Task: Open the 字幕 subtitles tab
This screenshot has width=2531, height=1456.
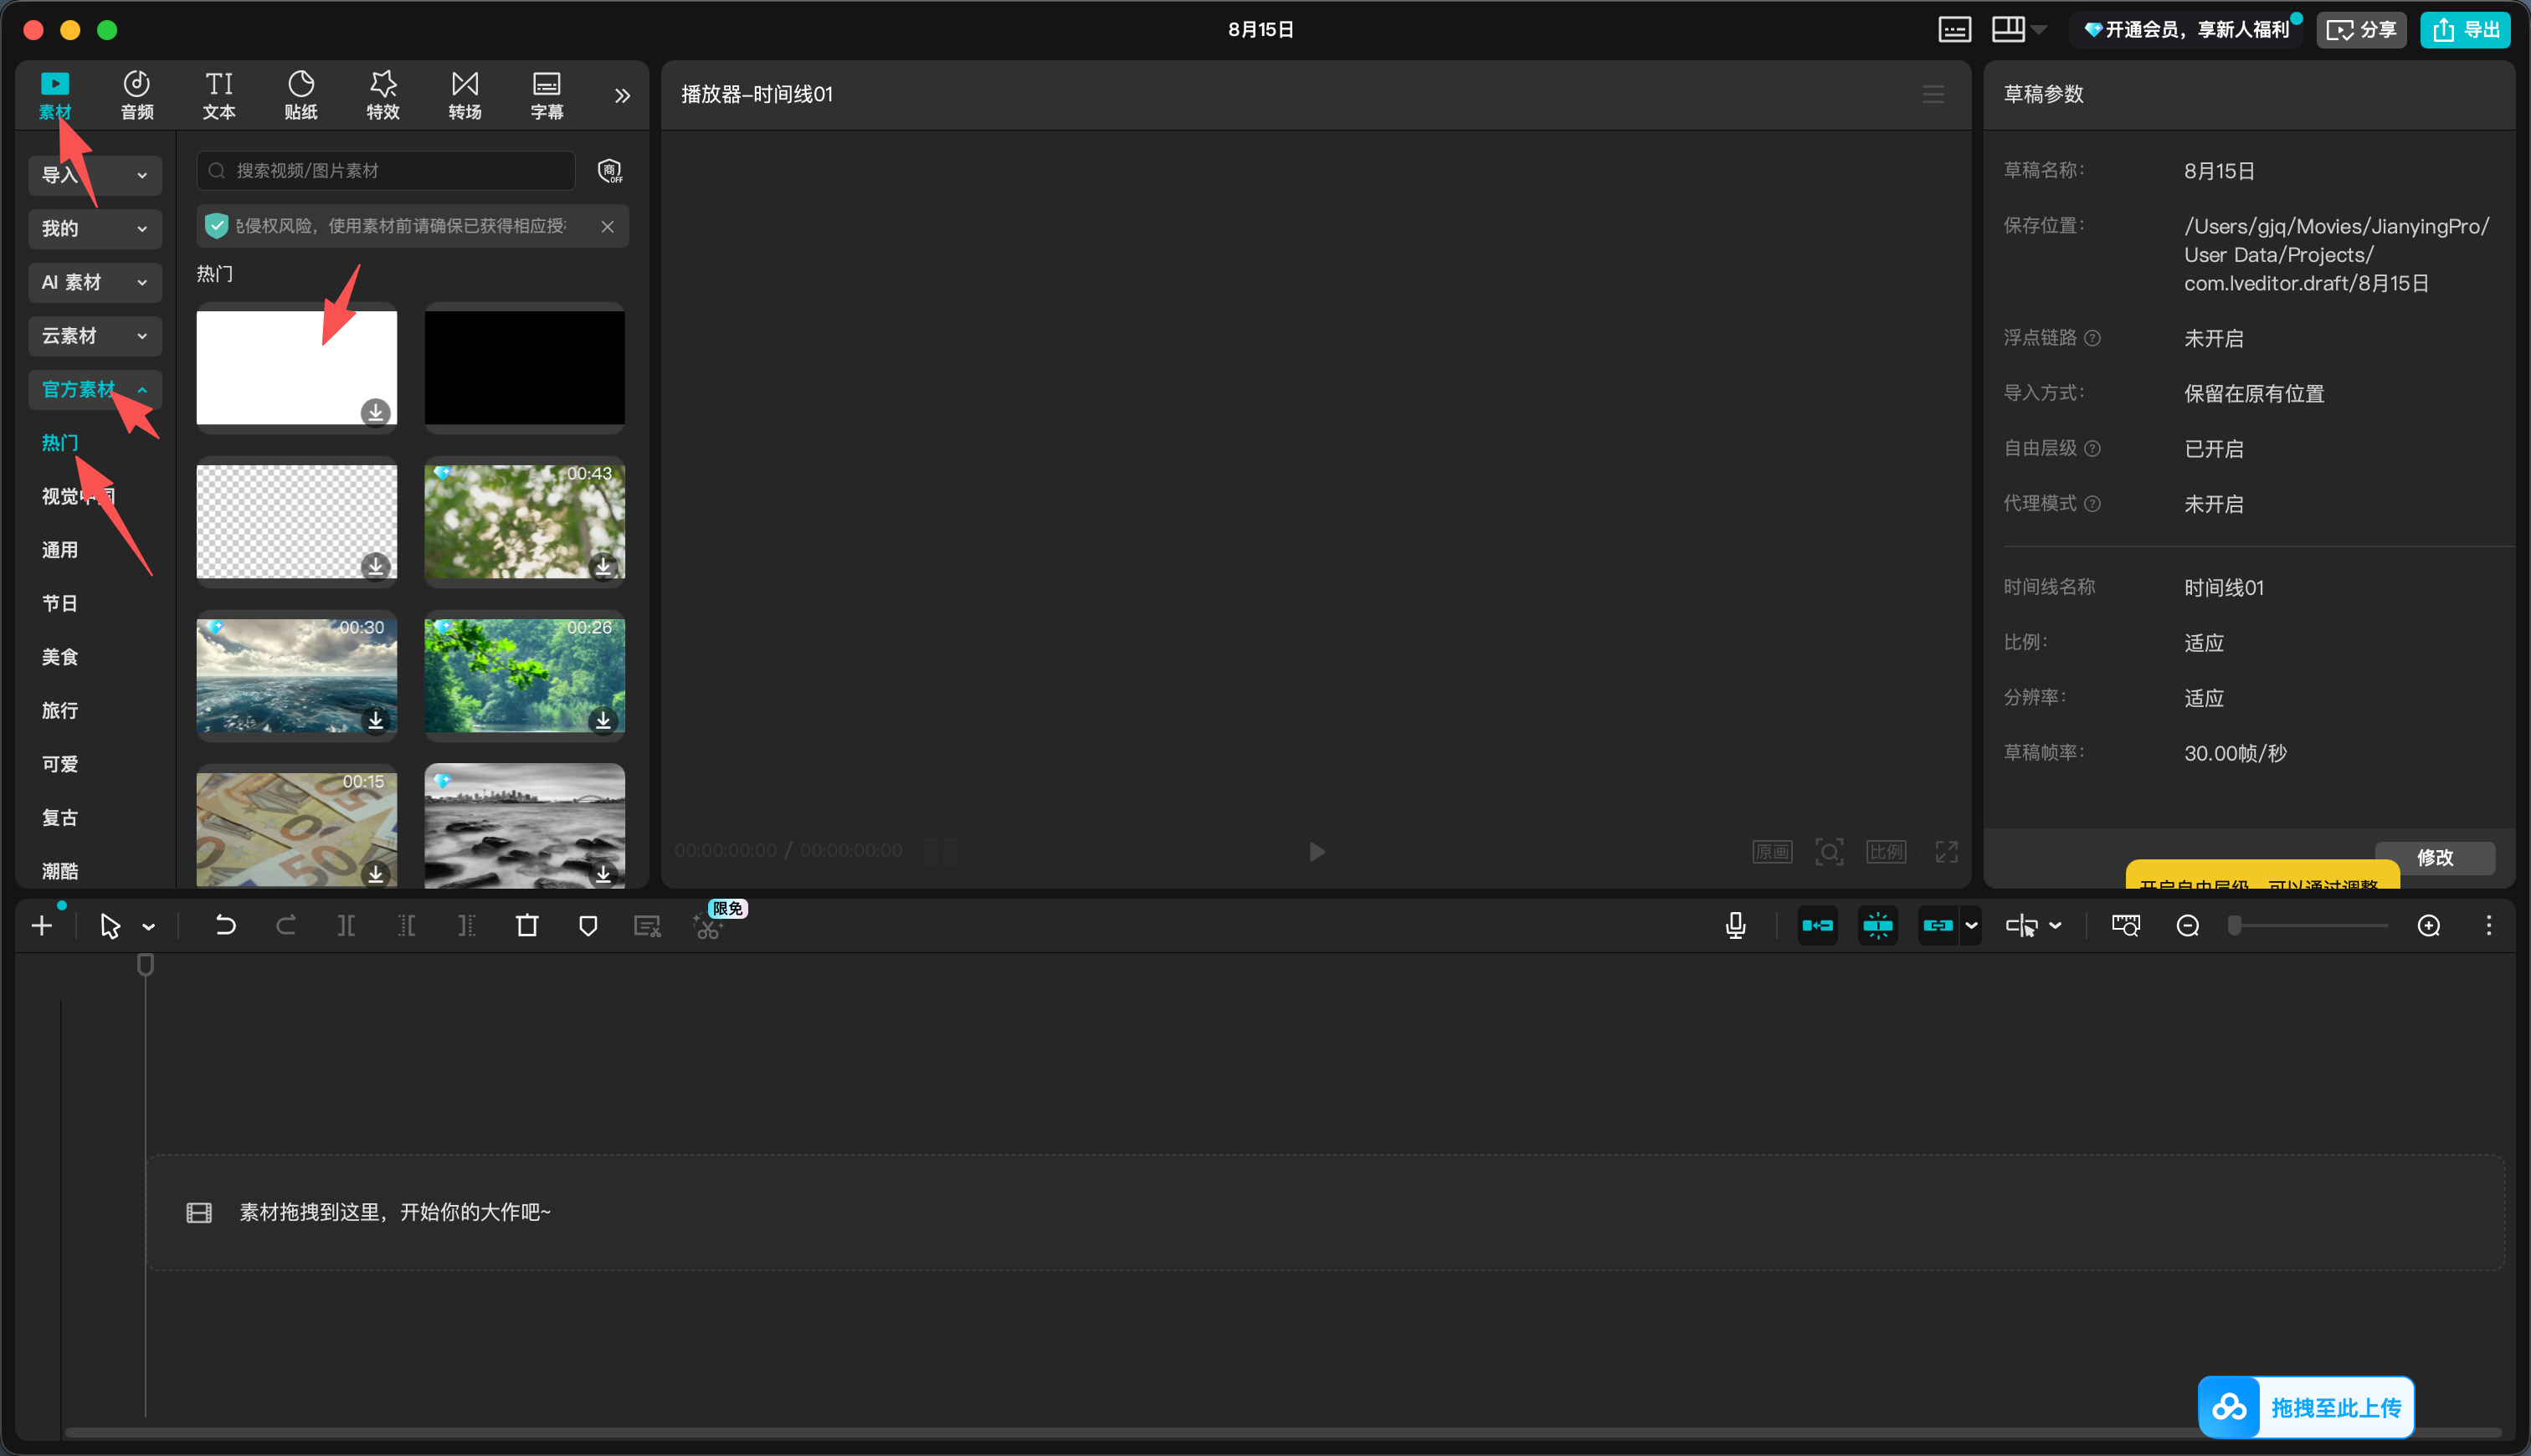Action: (x=547, y=96)
